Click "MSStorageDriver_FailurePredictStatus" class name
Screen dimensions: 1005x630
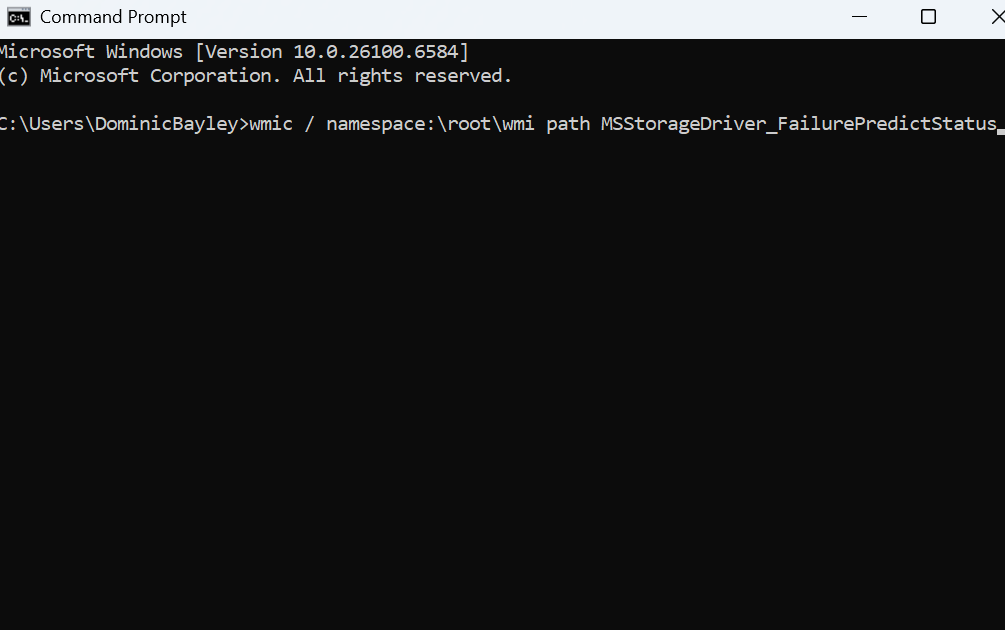(x=798, y=124)
